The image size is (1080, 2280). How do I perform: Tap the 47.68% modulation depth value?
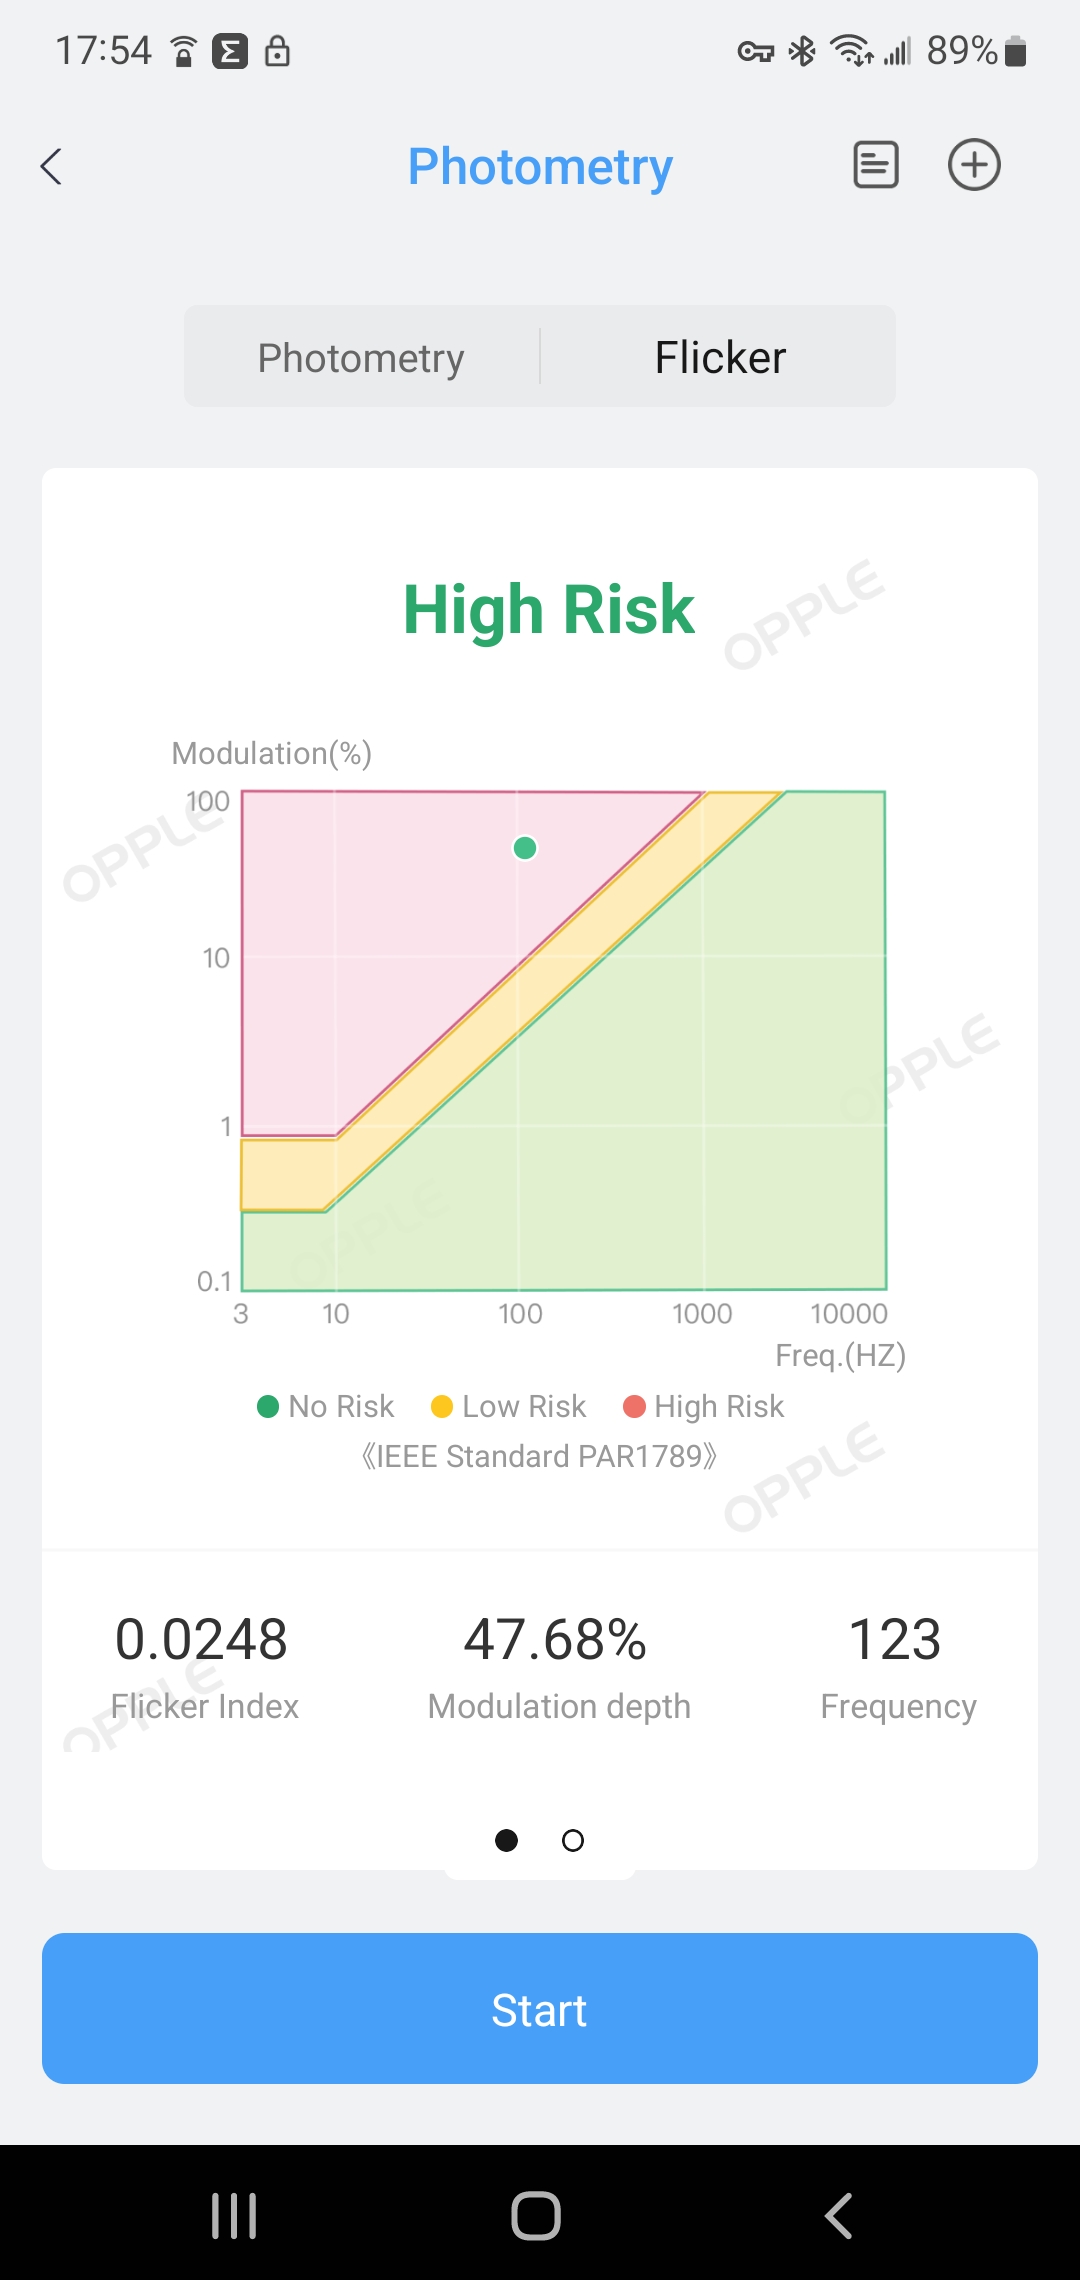click(555, 1640)
